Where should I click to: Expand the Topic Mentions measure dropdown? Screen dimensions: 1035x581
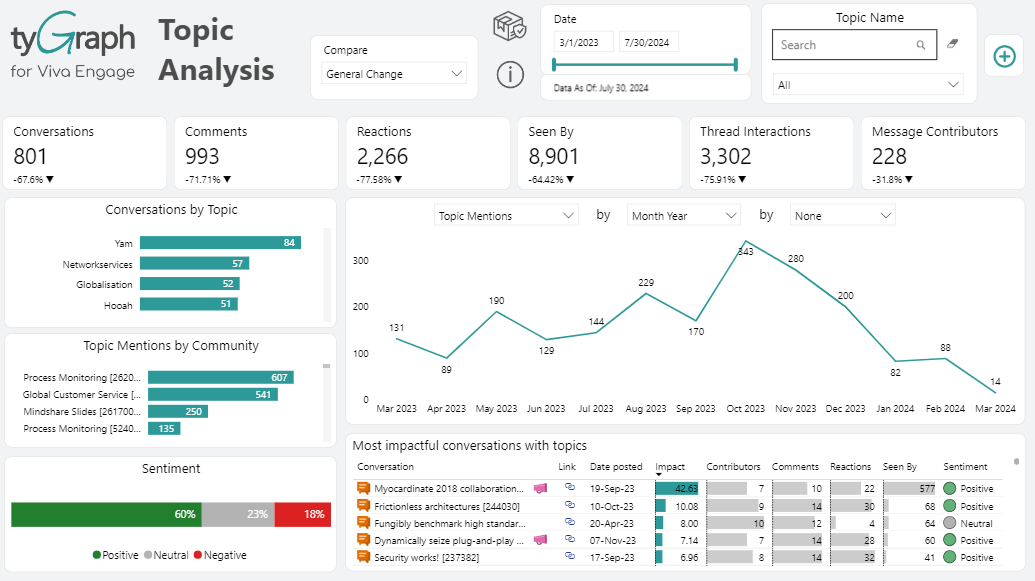coord(507,216)
